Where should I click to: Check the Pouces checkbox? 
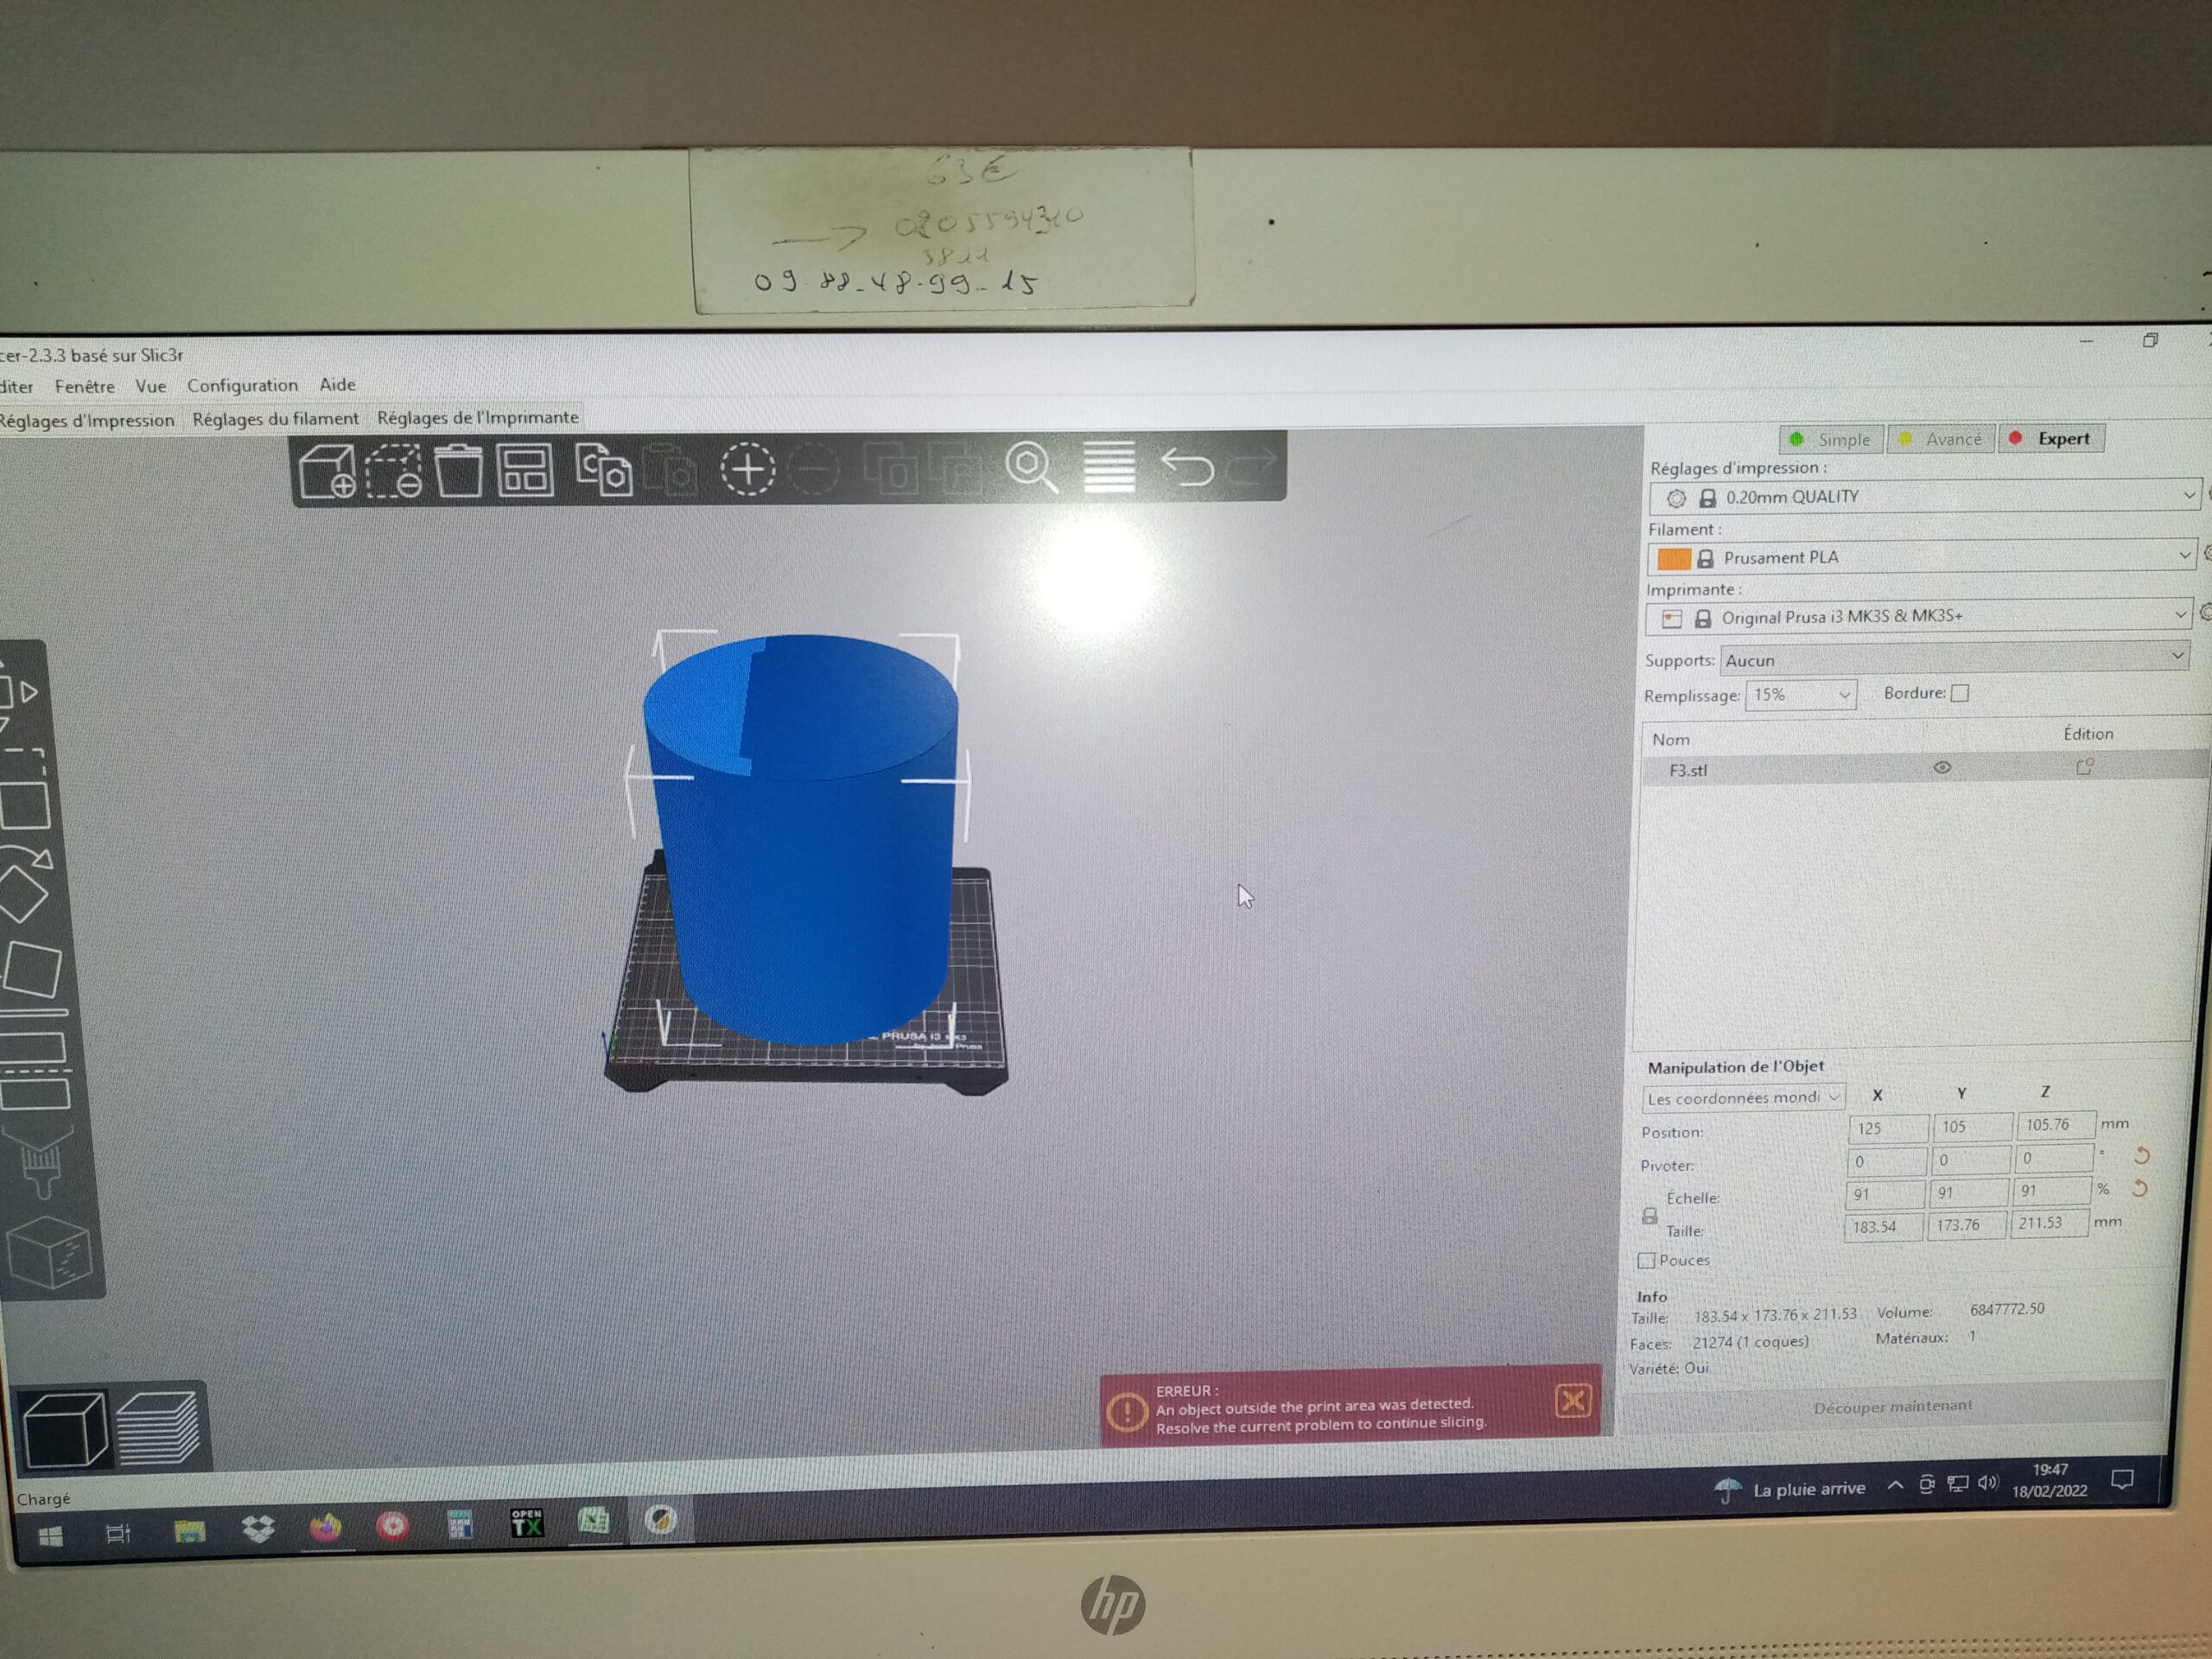(1646, 1260)
